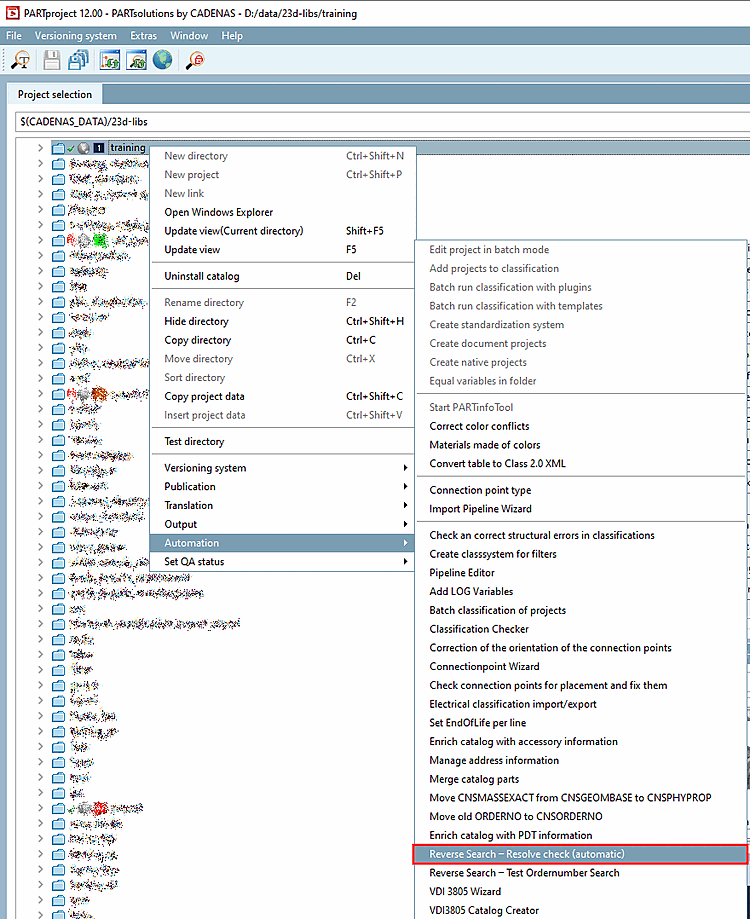Image resolution: width=750 pixels, height=919 pixels.
Task: Choose Reverse Search – Test Ordernumber Search
Action: (580, 873)
